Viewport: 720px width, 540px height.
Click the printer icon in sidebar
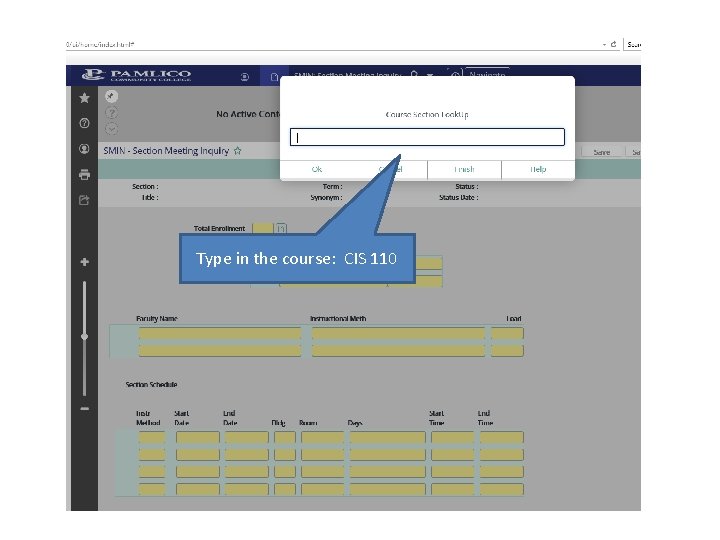(84, 174)
